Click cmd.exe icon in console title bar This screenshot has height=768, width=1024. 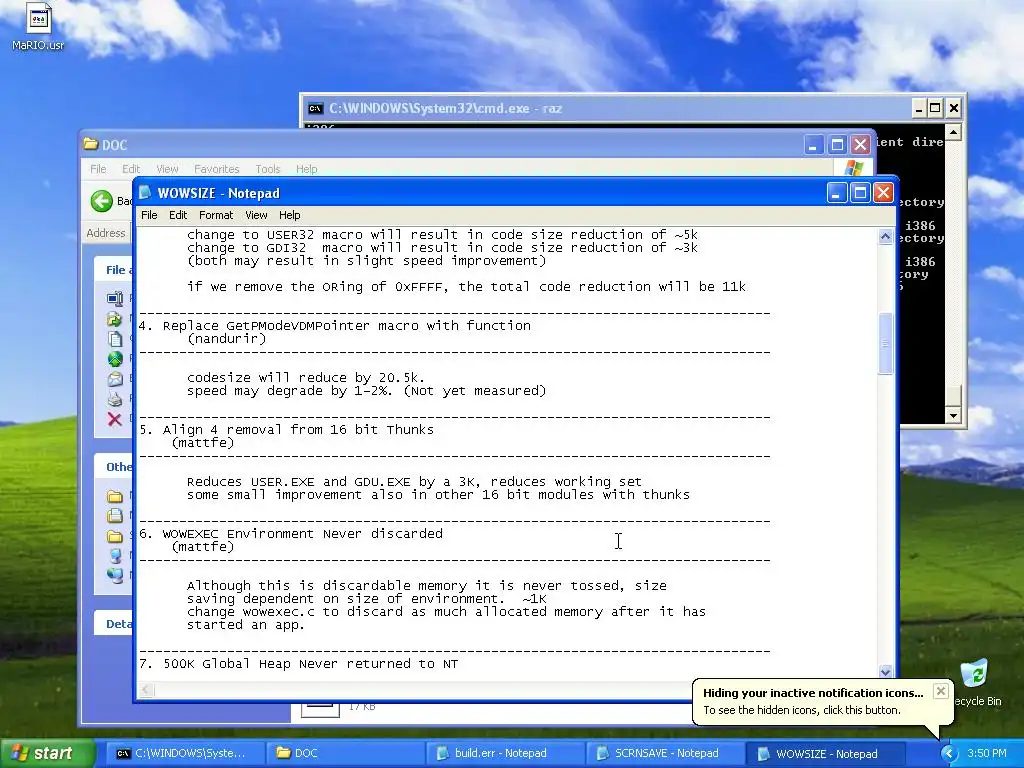tap(315, 108)
